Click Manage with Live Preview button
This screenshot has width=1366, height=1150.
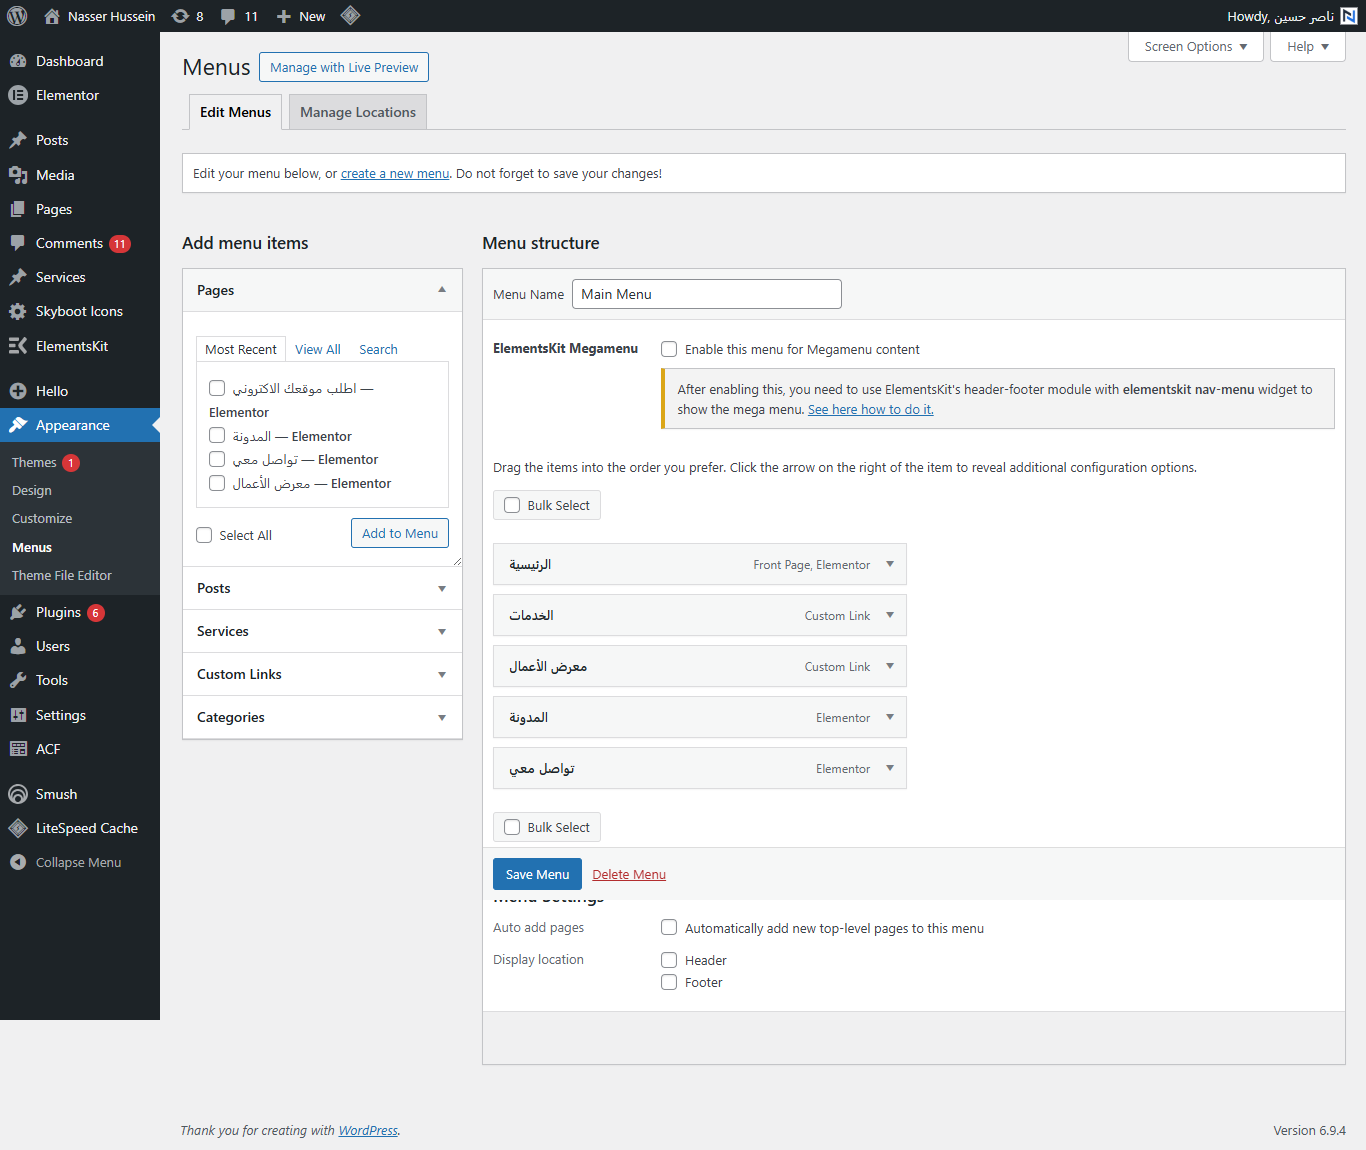click(344, 67)
